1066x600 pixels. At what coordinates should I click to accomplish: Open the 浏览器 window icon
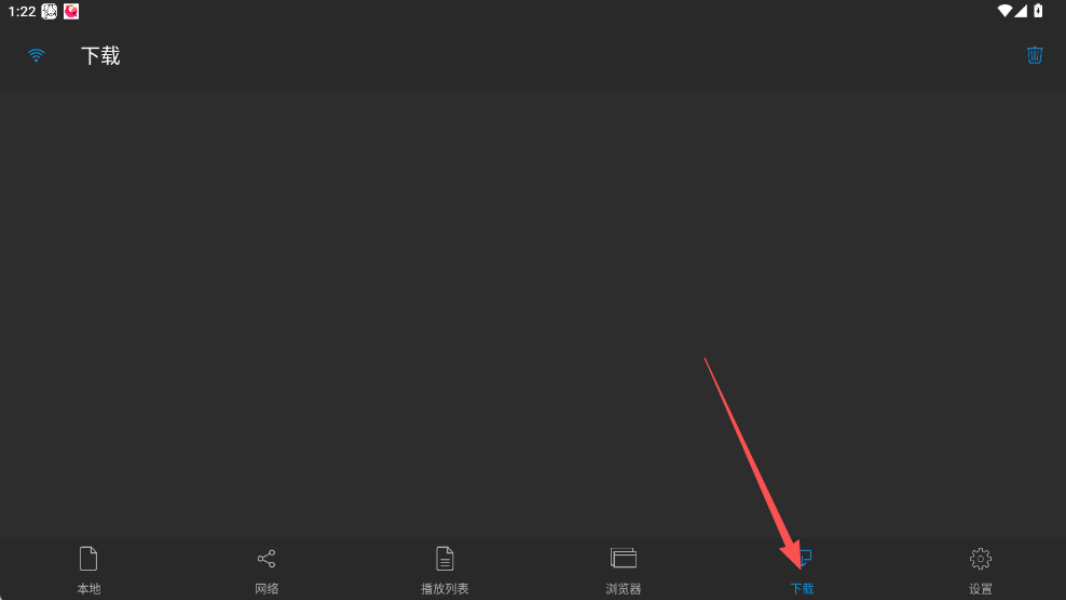623,559
